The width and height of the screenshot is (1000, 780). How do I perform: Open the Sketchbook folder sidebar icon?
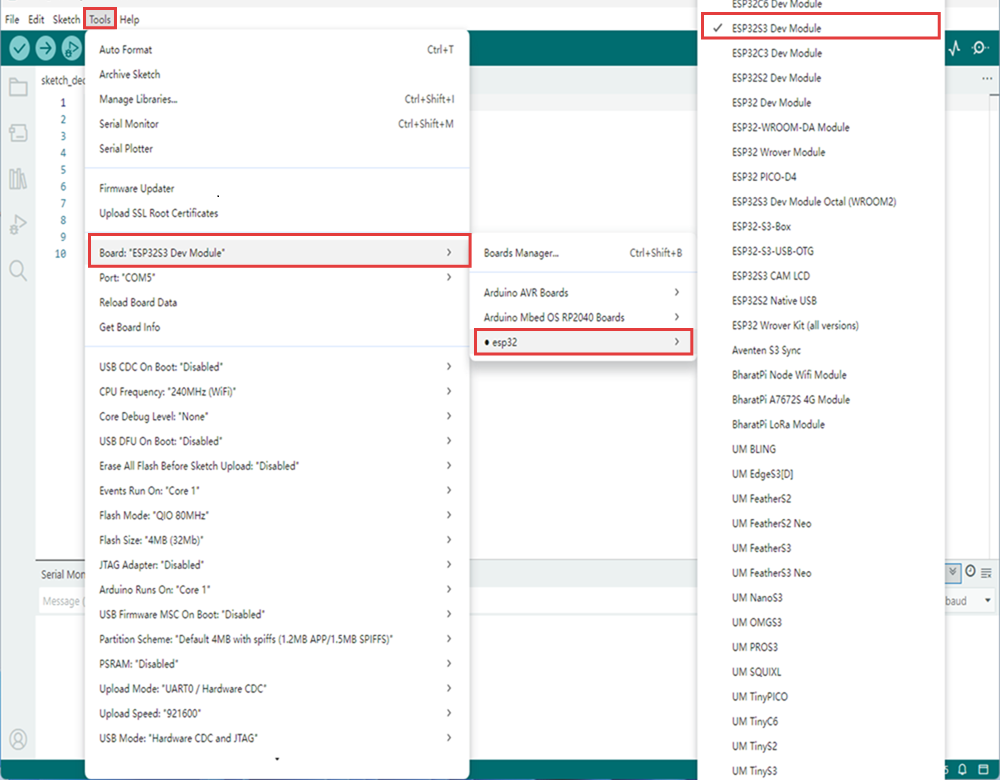tap(18, 87)
